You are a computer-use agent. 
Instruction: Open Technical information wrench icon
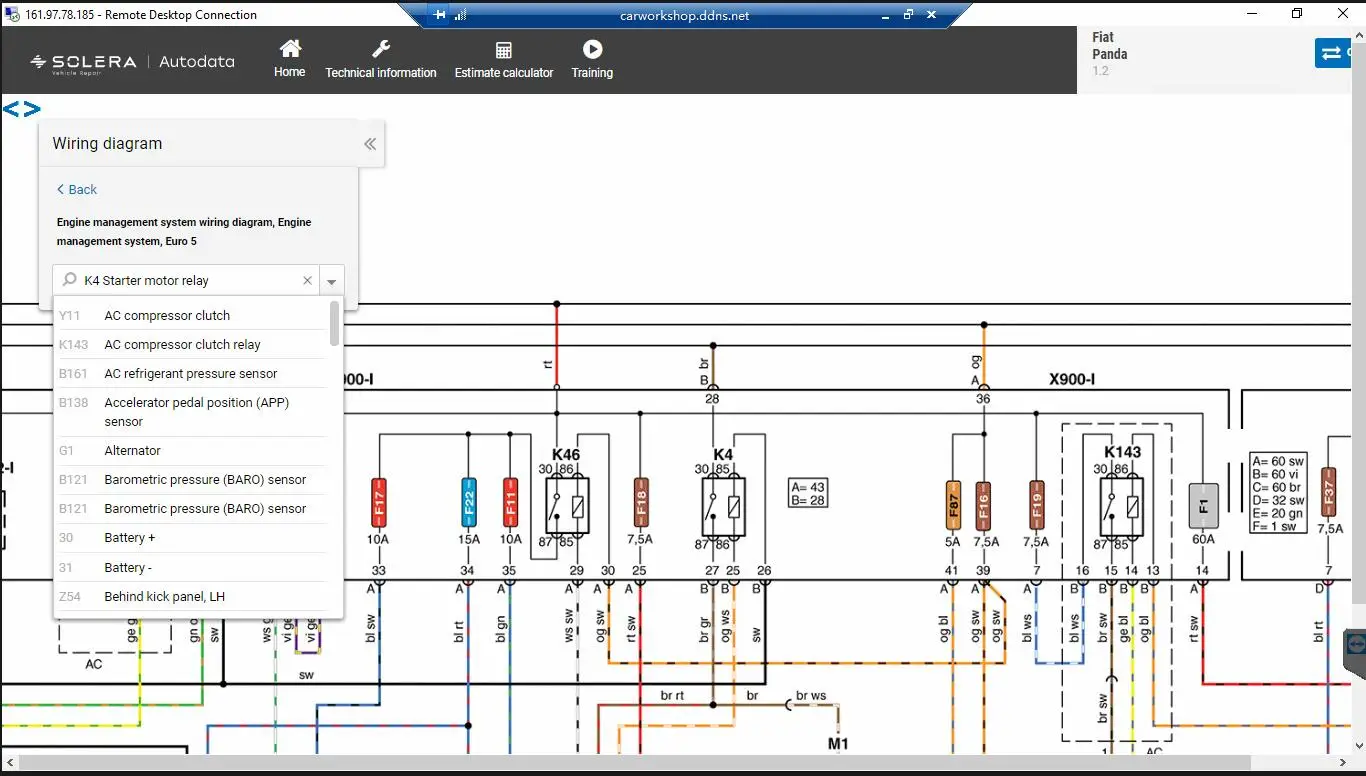point(380,50)
